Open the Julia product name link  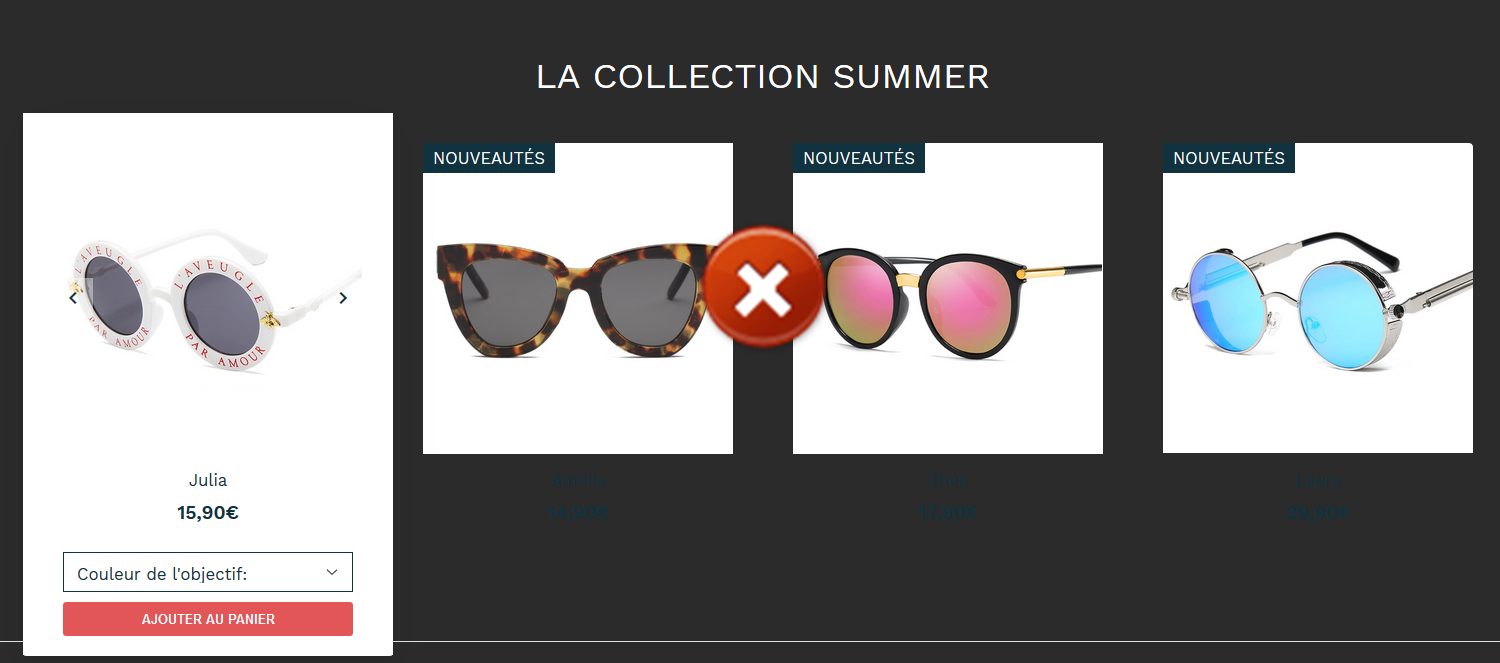pos(208,480)
